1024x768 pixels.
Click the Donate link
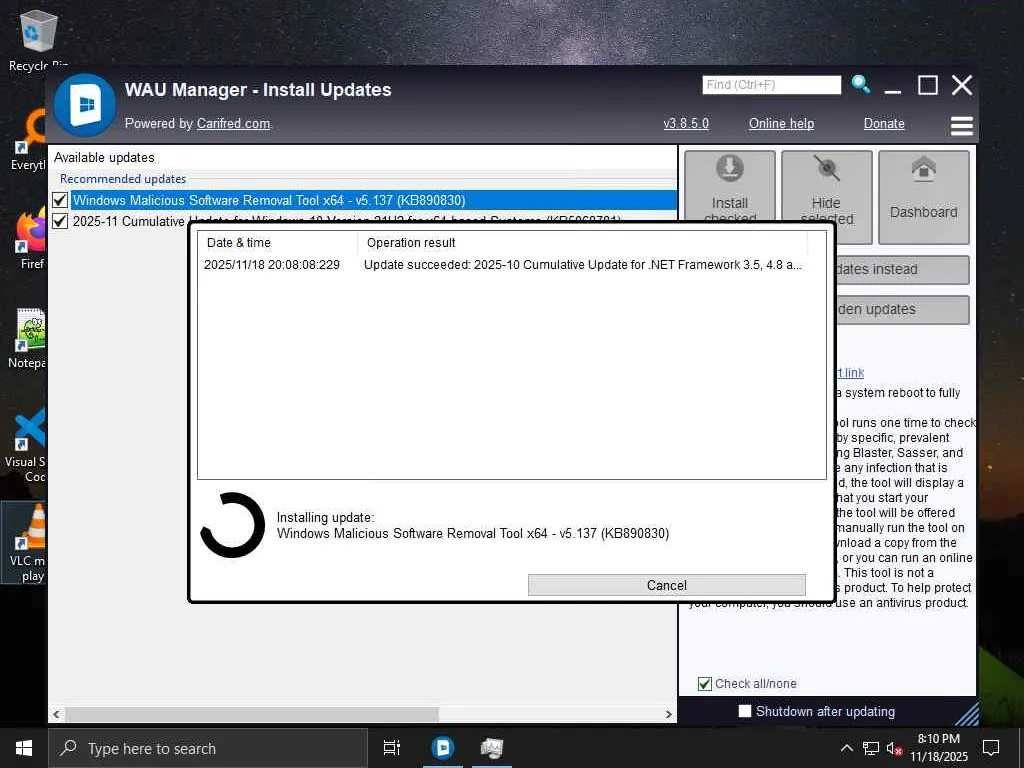point(884,123)
